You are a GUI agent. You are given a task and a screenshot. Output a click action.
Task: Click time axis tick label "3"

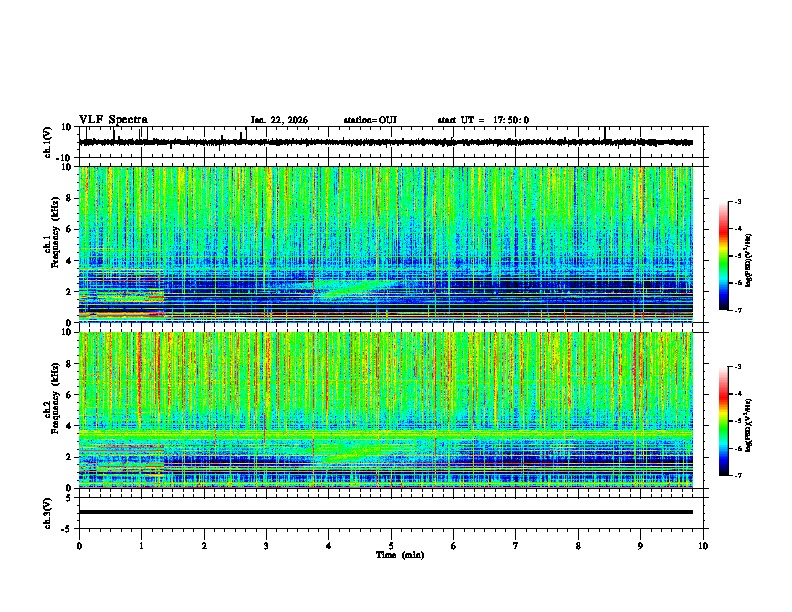click(266, 546)
